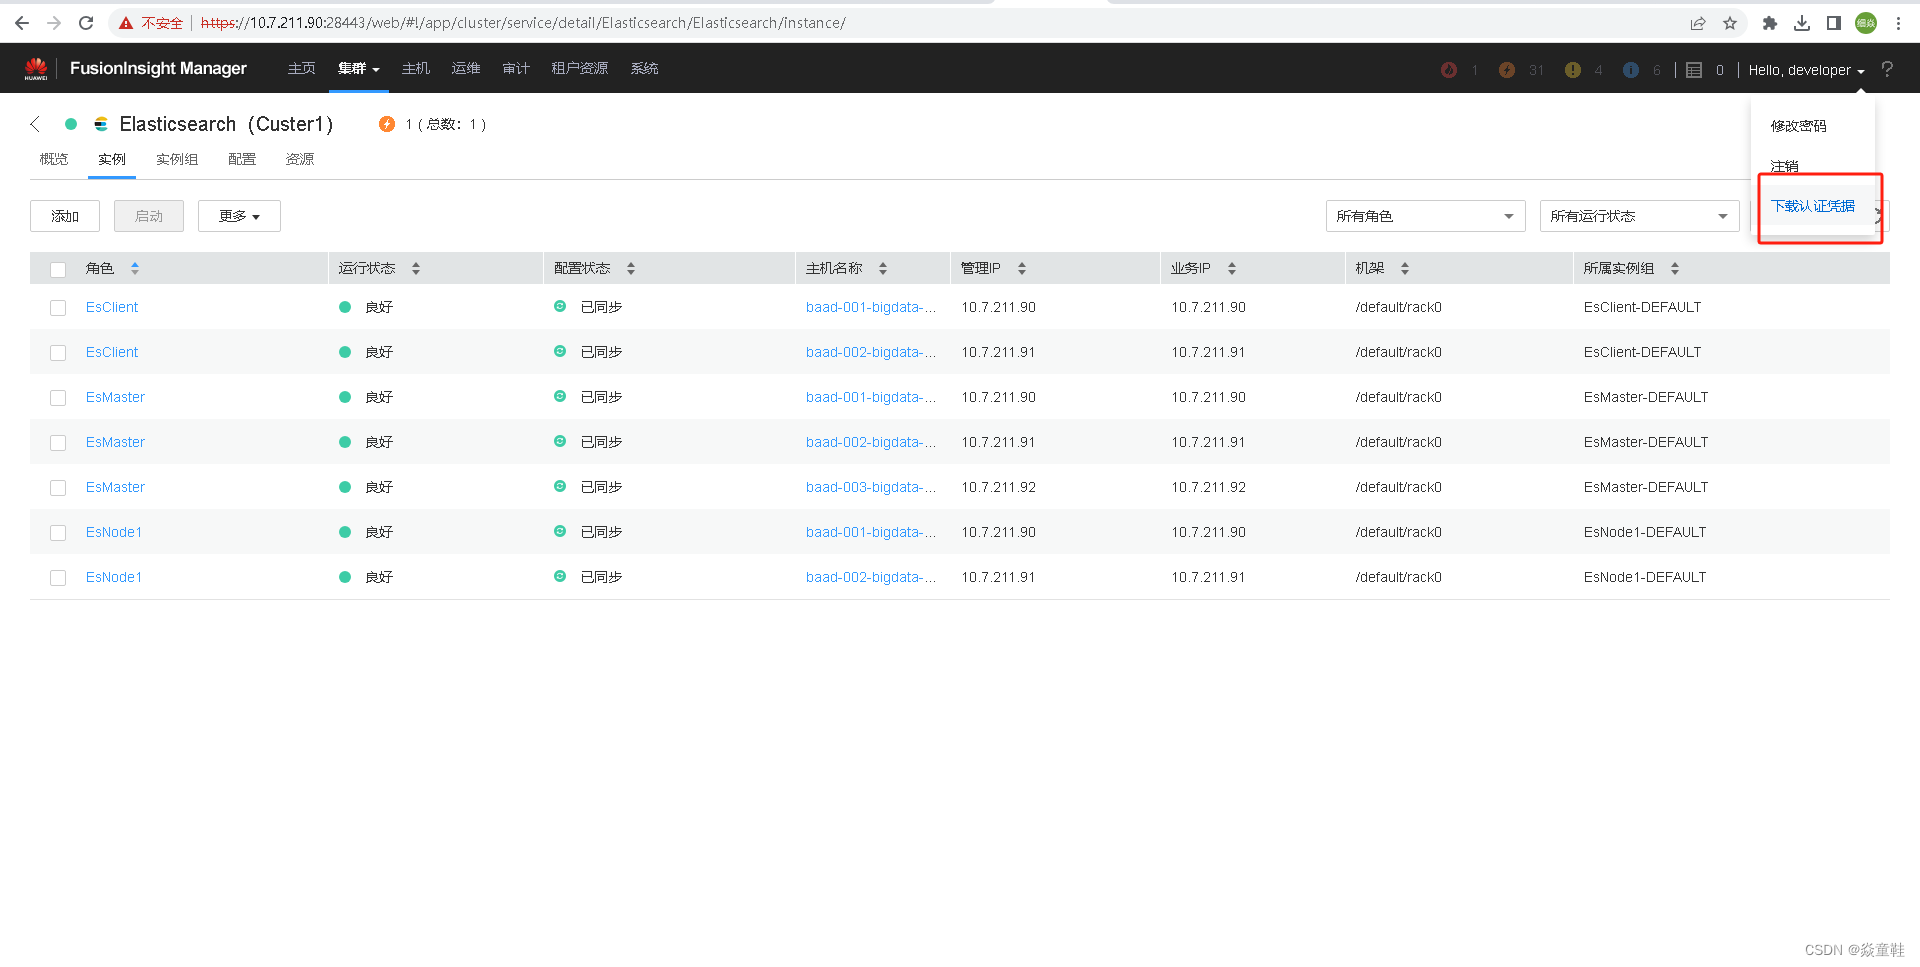Sort table by 管理IP column
1920x967 pixels.
pyautogui.click(x=1022, y=268)
